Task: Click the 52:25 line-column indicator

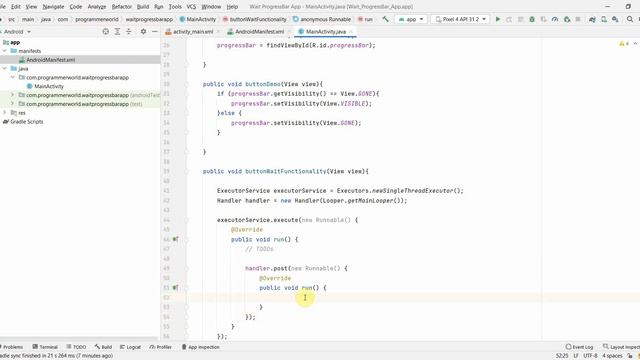Action: click(x=562, y=356)
